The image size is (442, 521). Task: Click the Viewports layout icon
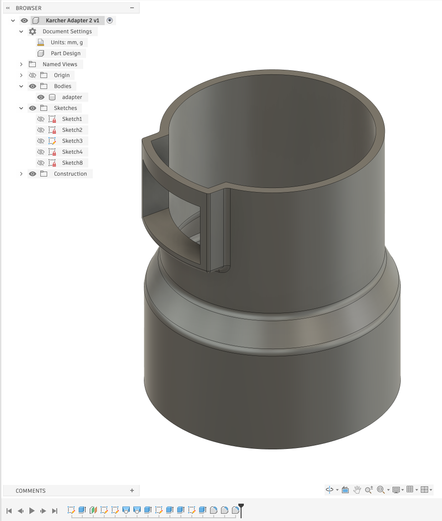(x=424, y=489)
